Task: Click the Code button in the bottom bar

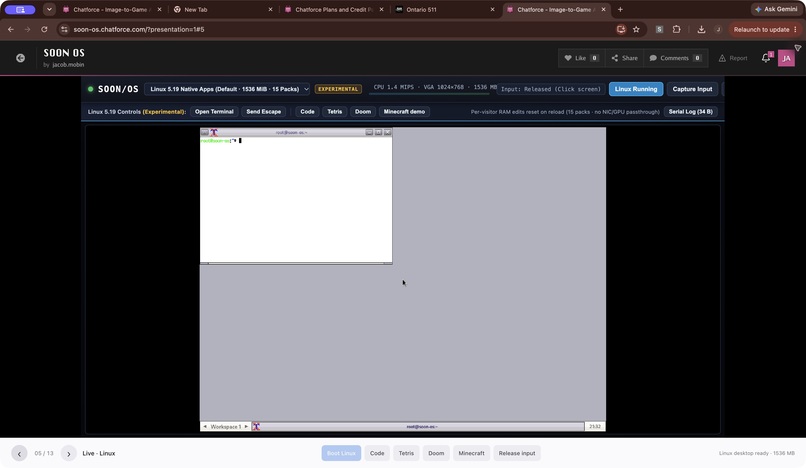Action: pos(377,453)
